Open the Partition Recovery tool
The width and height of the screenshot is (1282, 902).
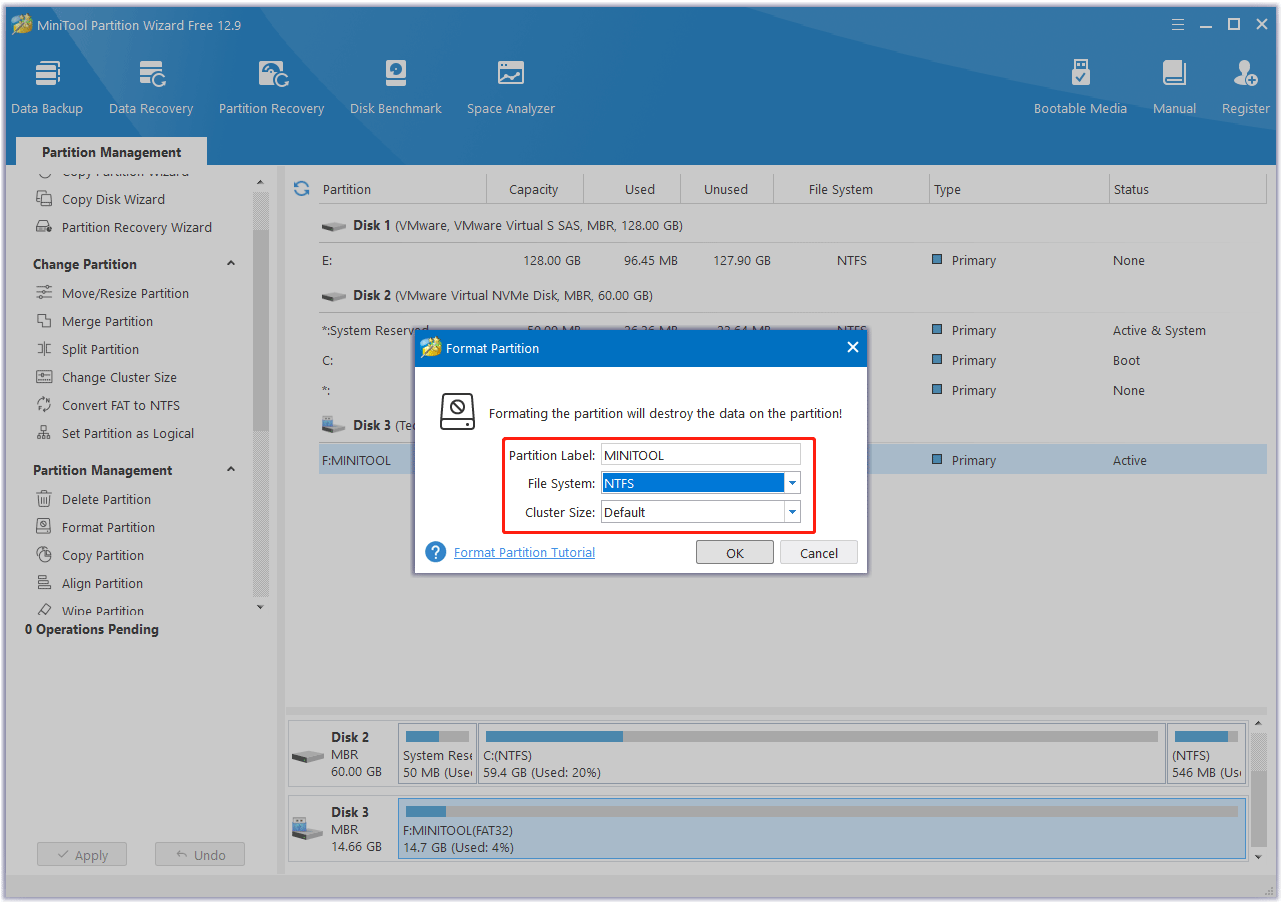271,85
